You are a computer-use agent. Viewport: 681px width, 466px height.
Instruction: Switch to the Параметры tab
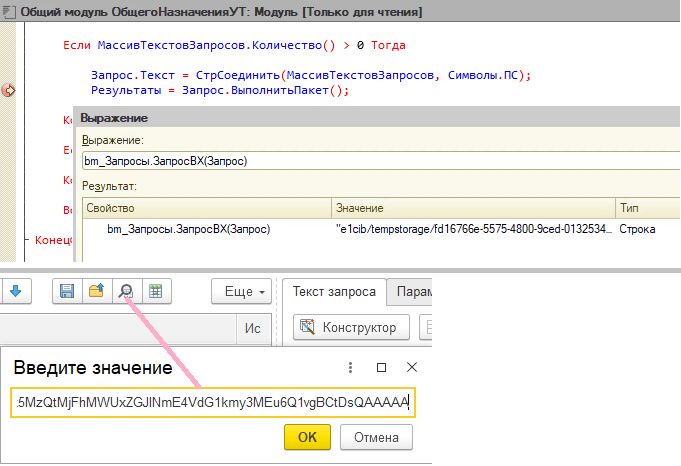[410, 291]
